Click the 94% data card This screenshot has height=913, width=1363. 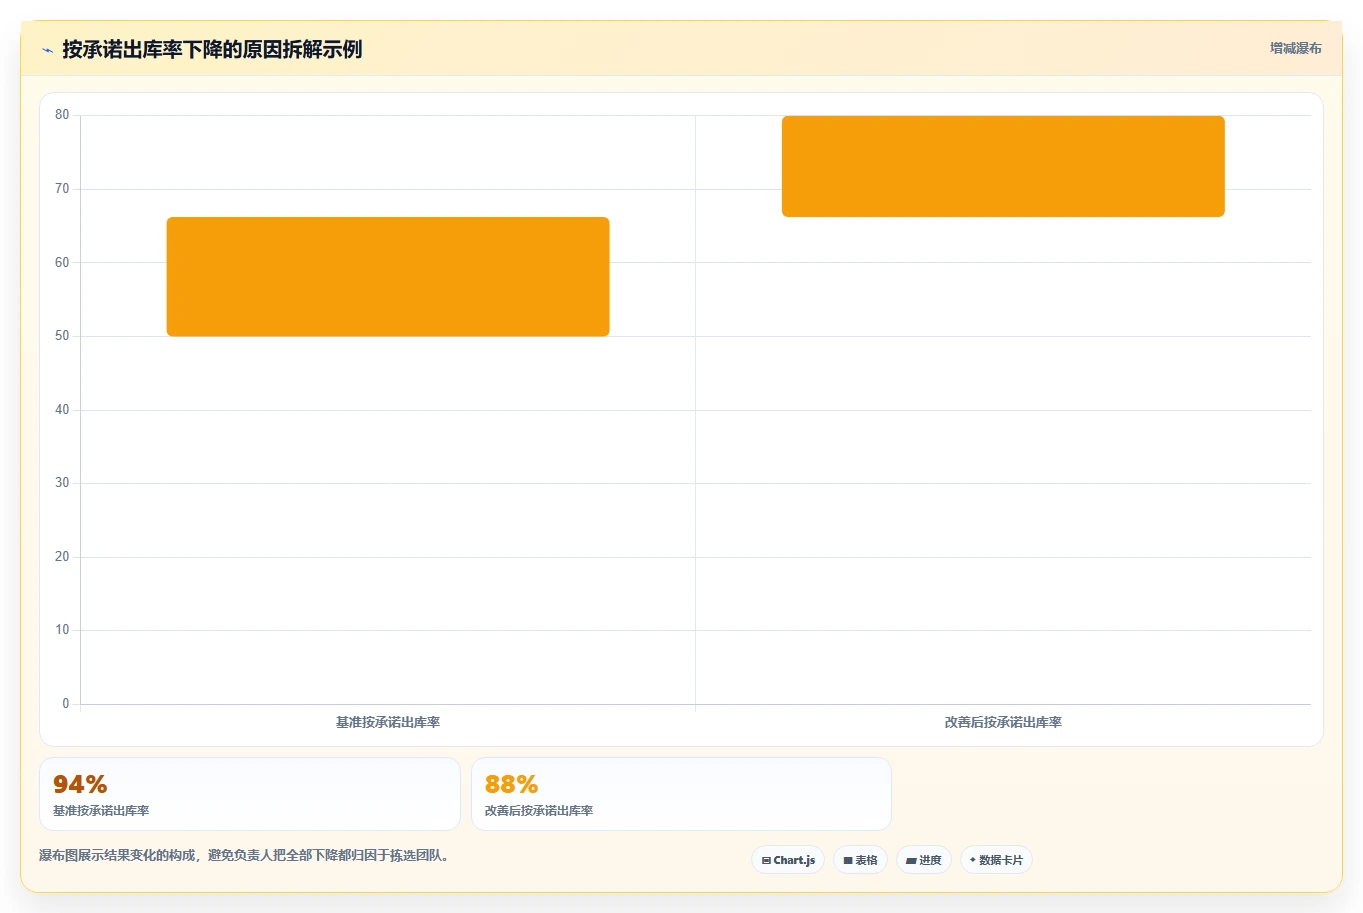pos(250,794)
